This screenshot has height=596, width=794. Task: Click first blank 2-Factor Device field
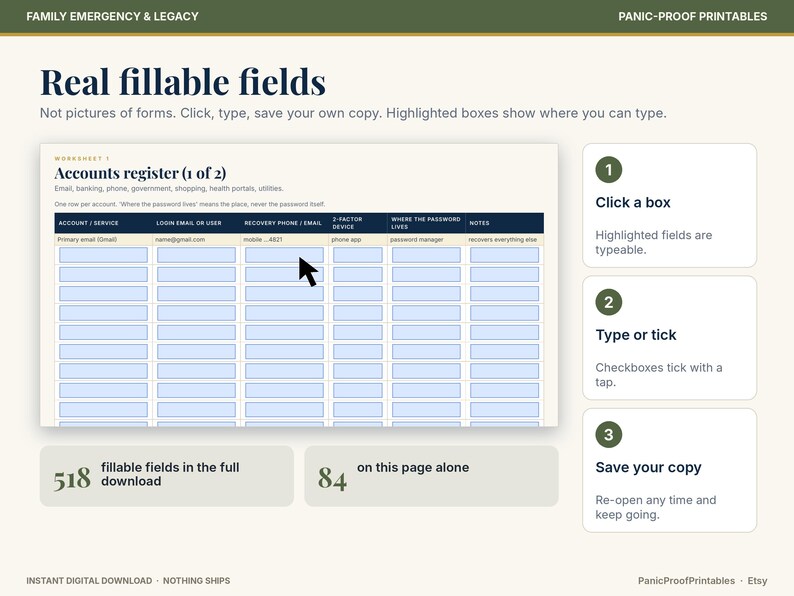pos(358,255)
